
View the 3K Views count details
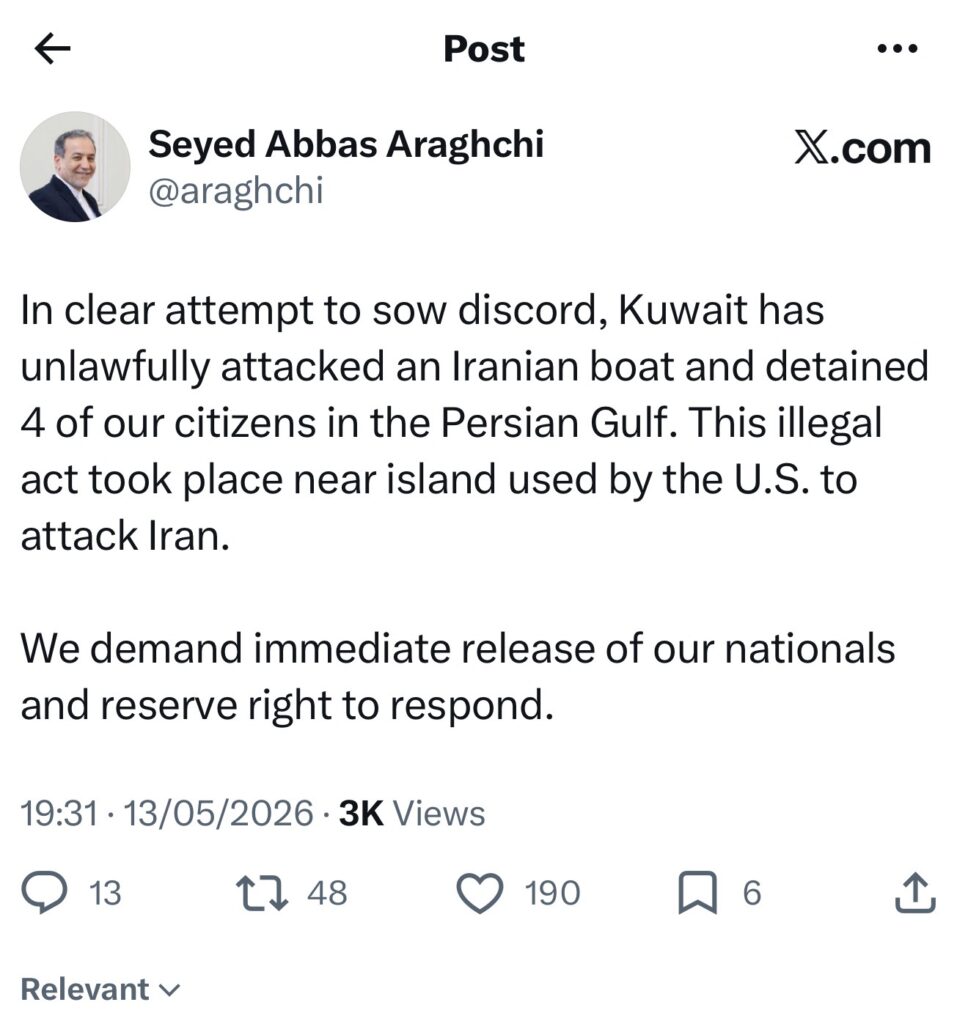coord(412,813)
